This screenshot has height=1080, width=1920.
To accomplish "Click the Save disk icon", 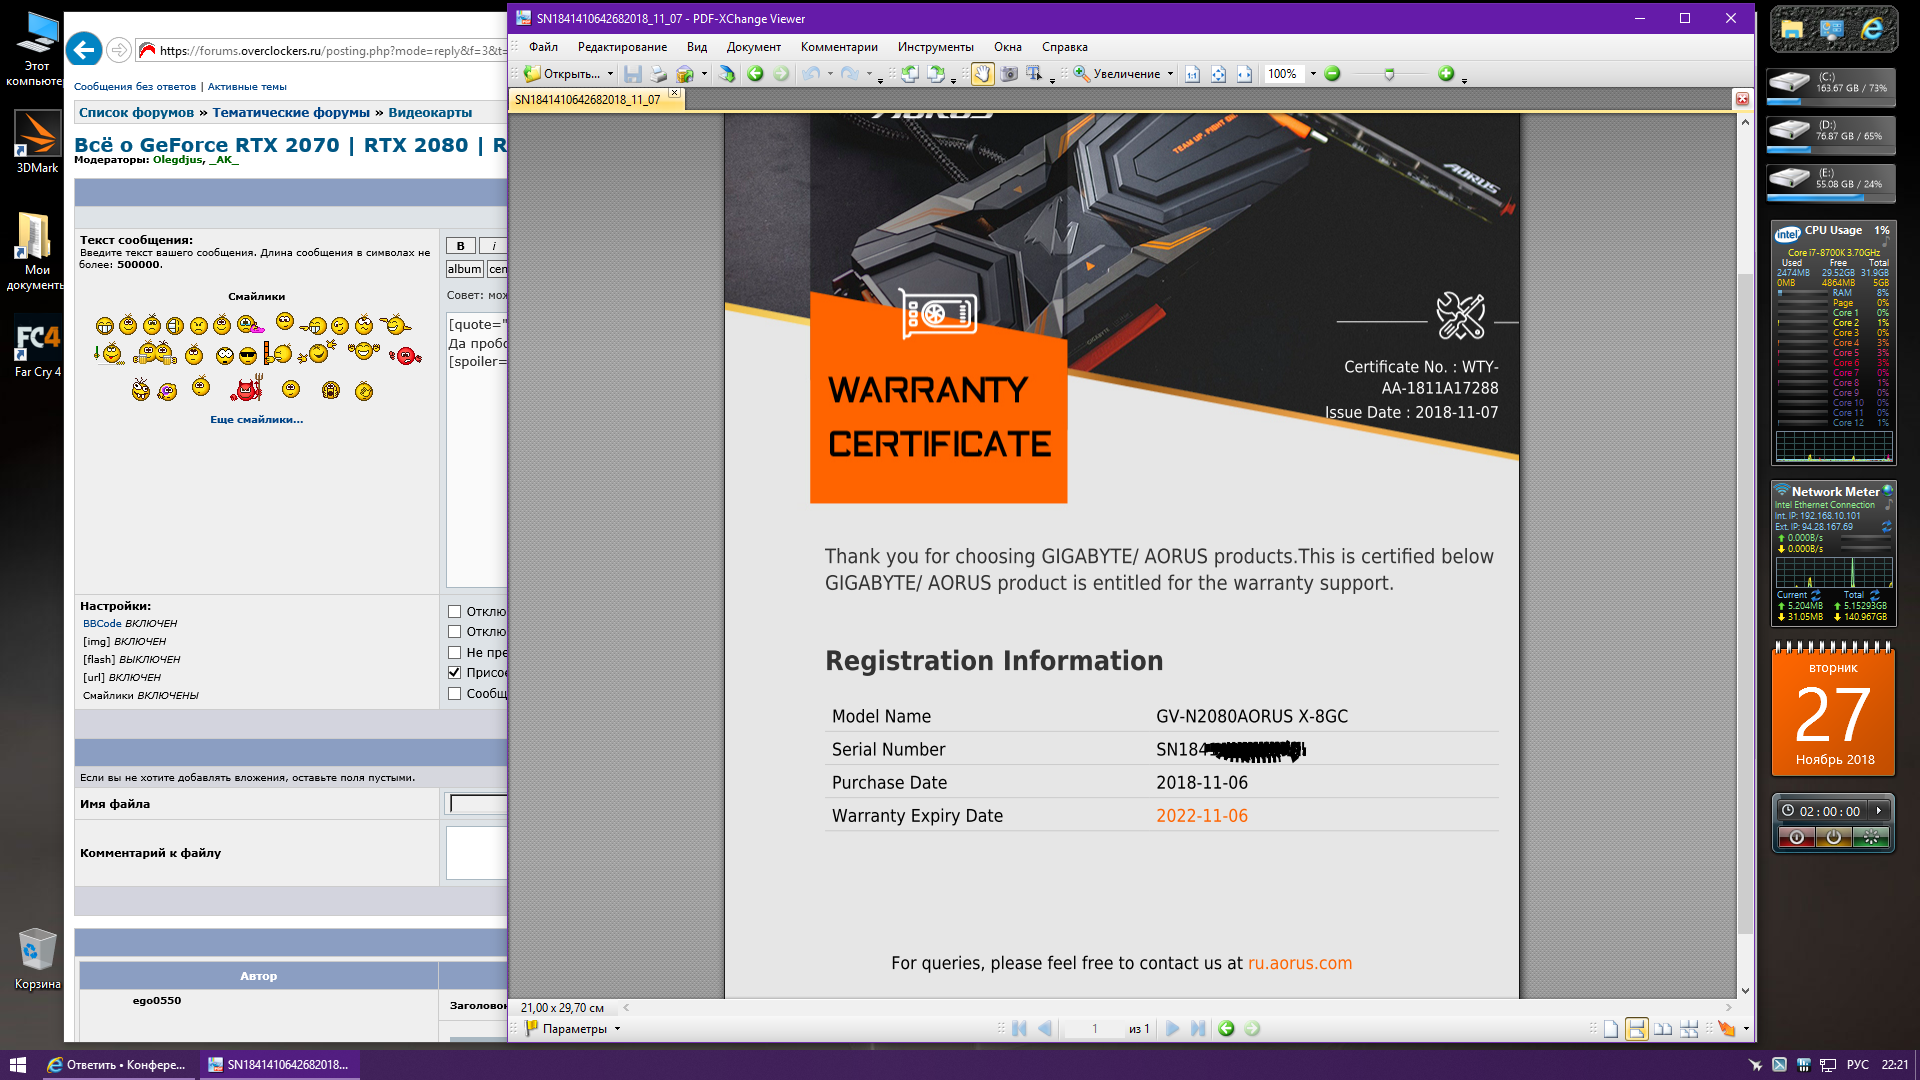I will (632, 74).
